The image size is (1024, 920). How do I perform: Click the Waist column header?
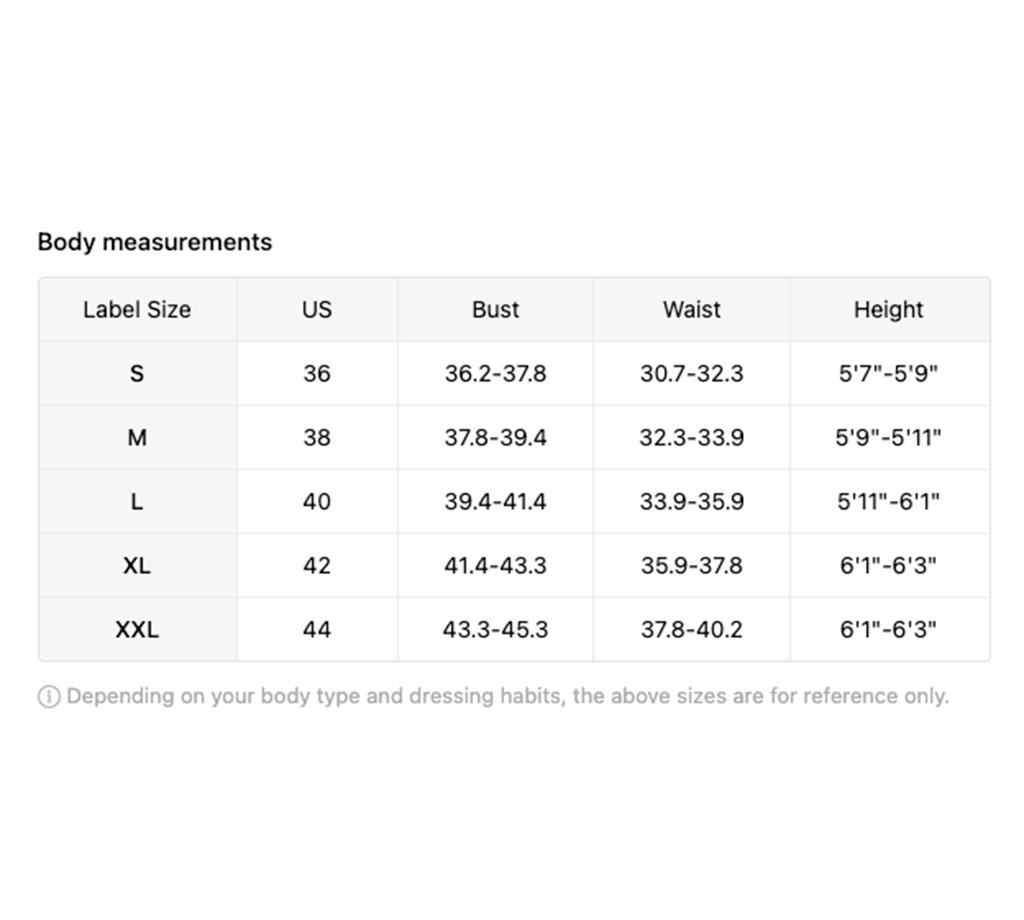click(691, 310)
